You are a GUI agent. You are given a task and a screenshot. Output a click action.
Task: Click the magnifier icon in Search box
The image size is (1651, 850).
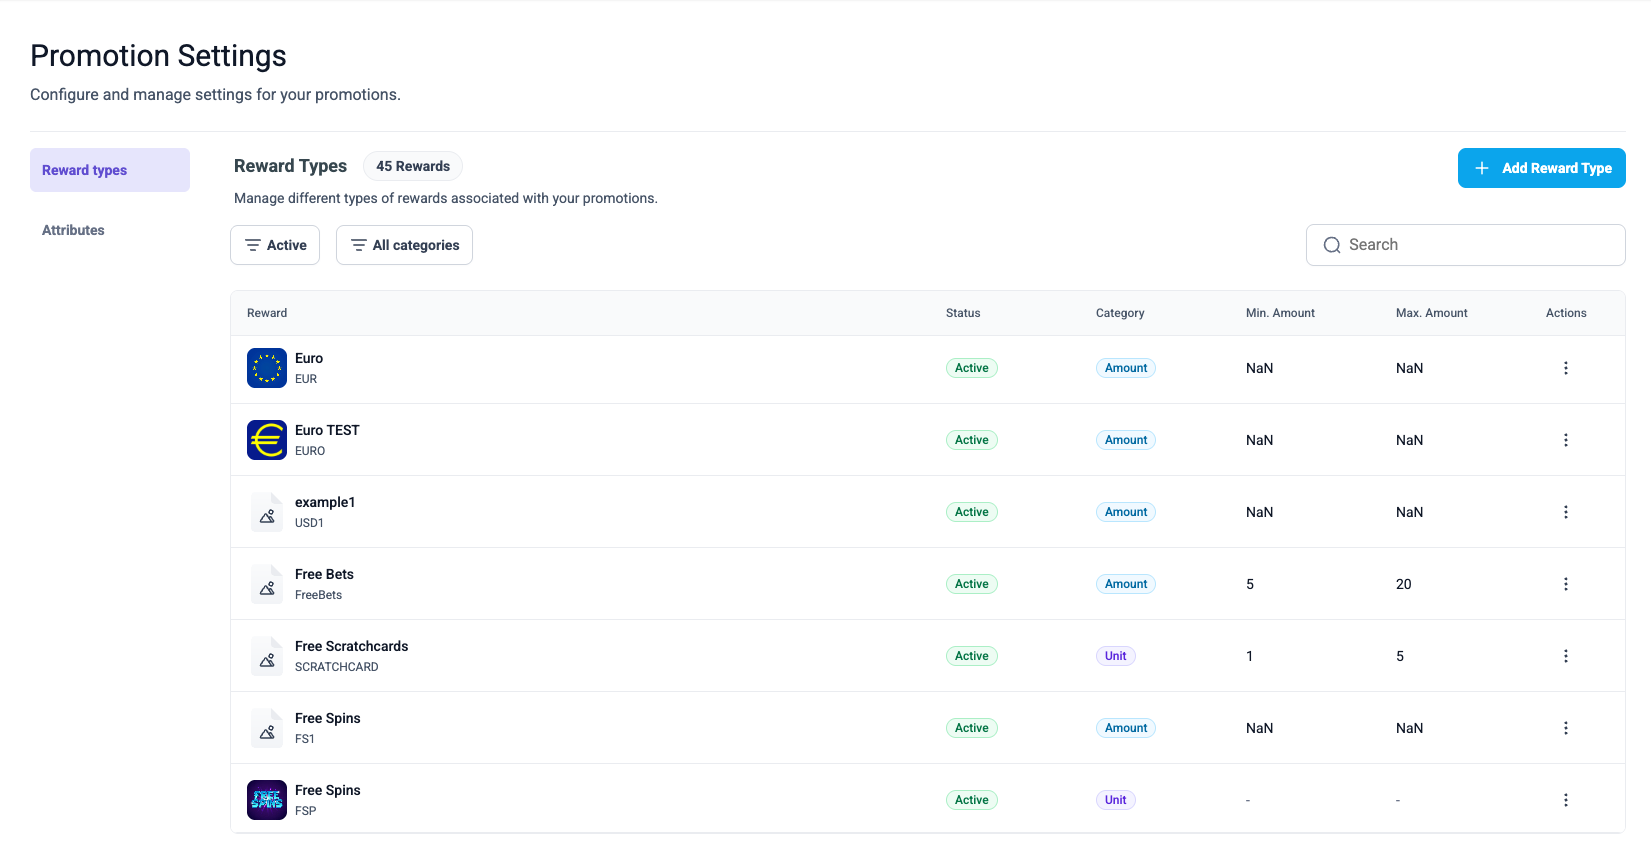click(x=1332, y=245)
